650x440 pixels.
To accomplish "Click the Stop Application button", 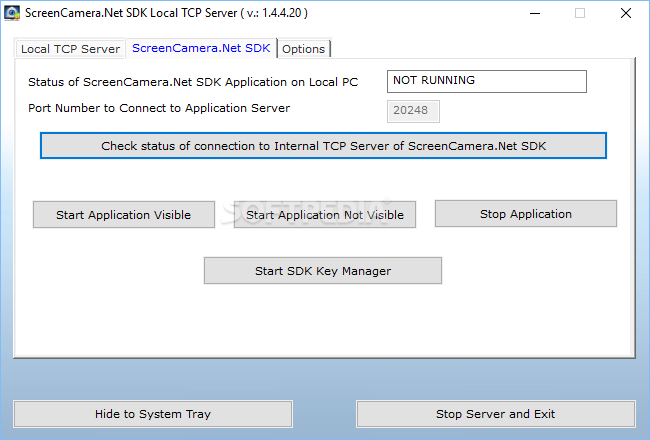I will [x=526, y=214].
